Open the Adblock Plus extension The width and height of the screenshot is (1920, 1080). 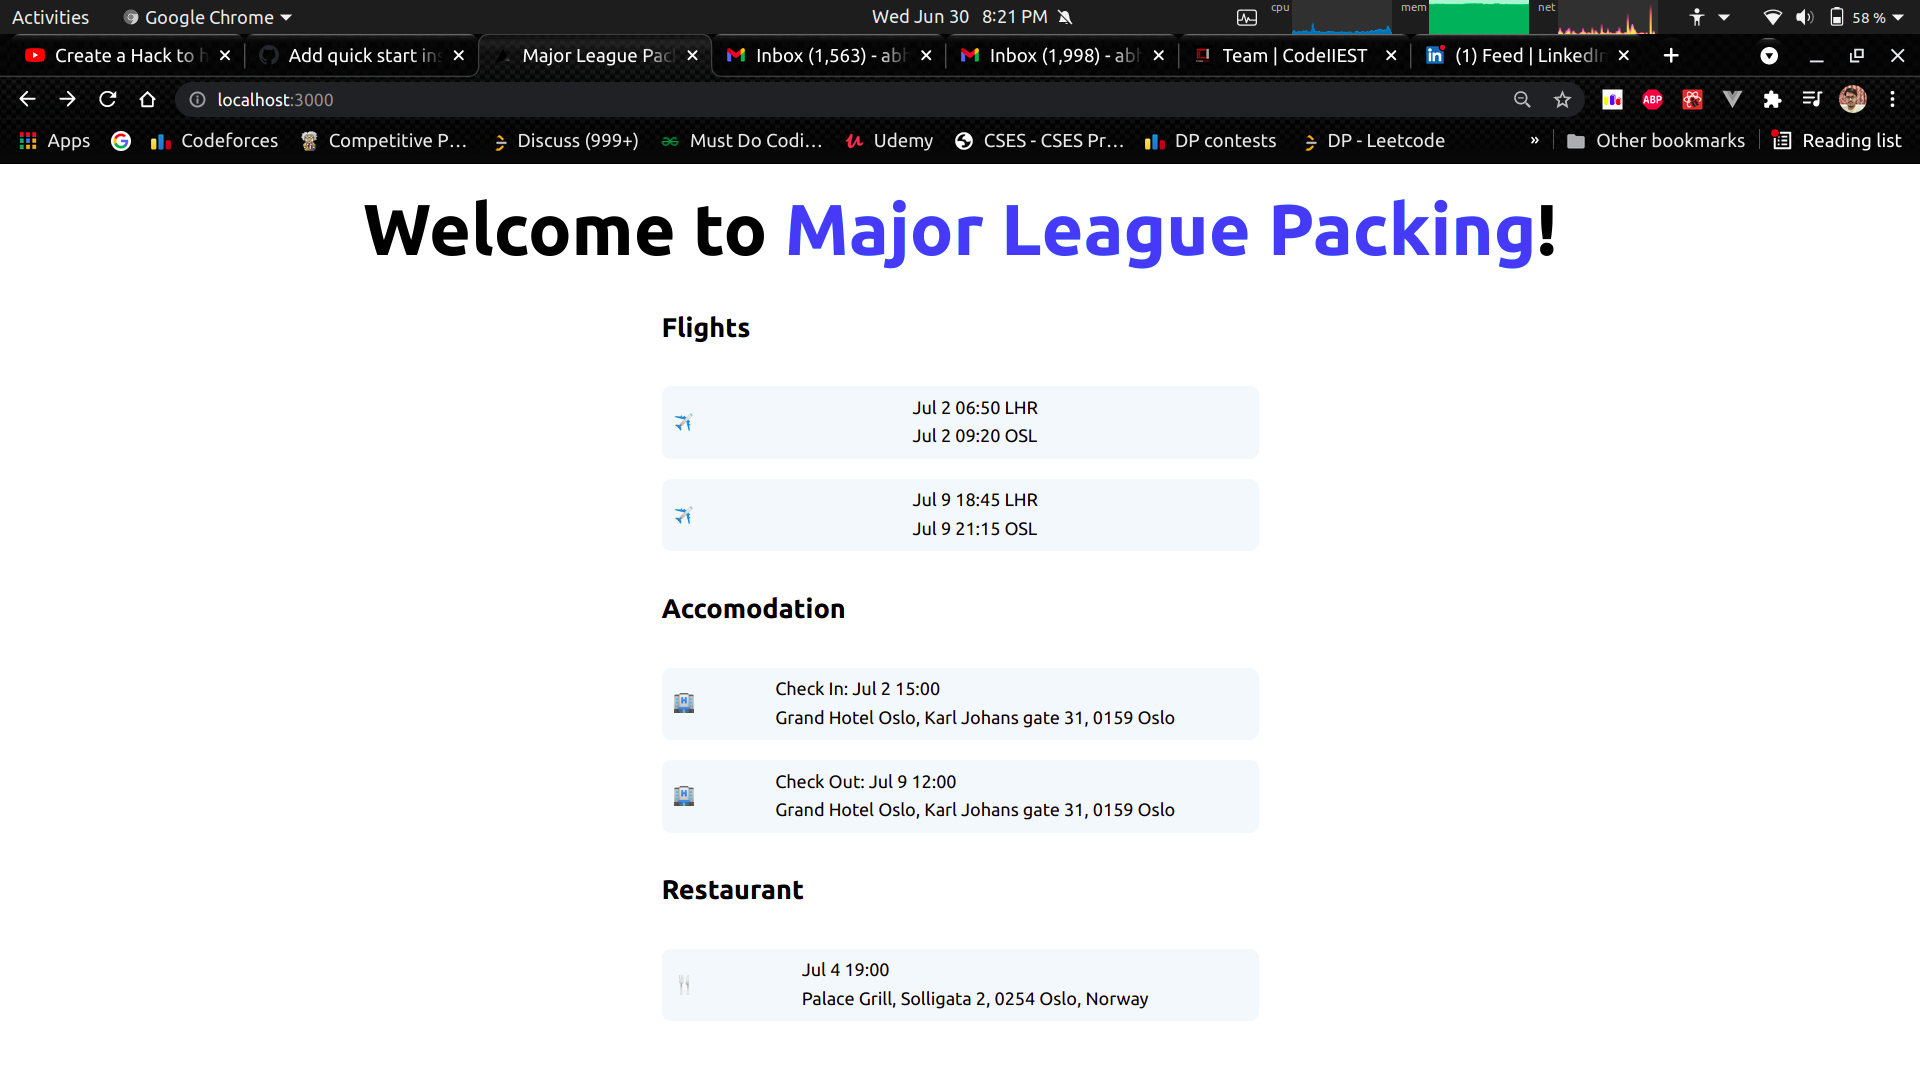click(1652, 99)
